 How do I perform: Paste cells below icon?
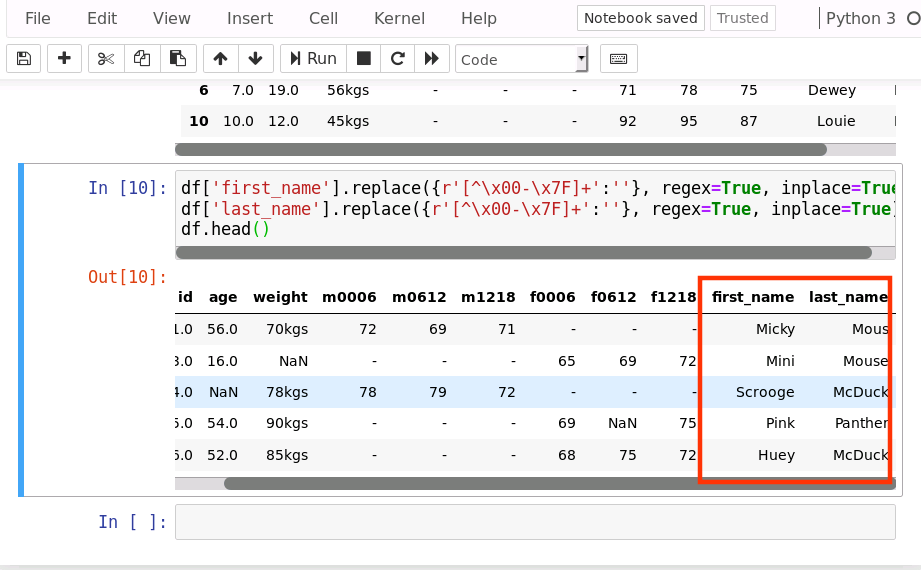pyautogui.click(x=177, y=59)
